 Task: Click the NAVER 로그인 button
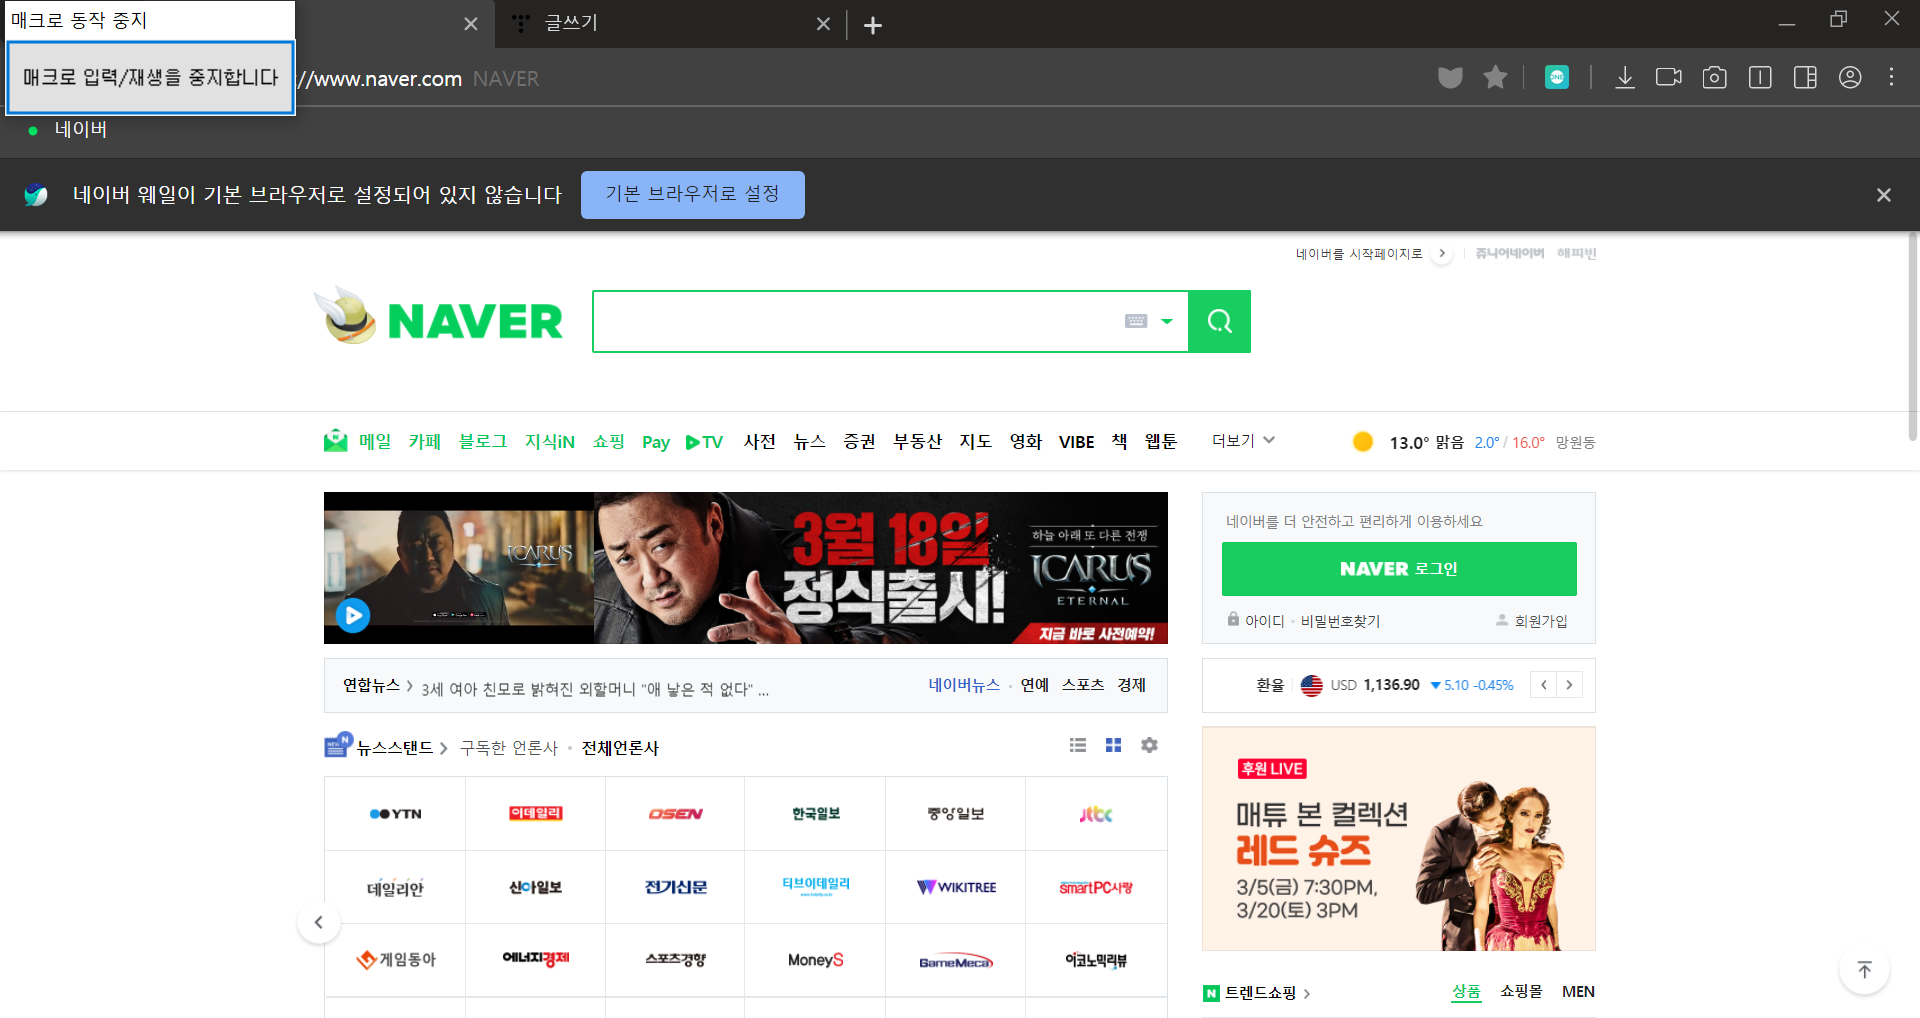1399,569
